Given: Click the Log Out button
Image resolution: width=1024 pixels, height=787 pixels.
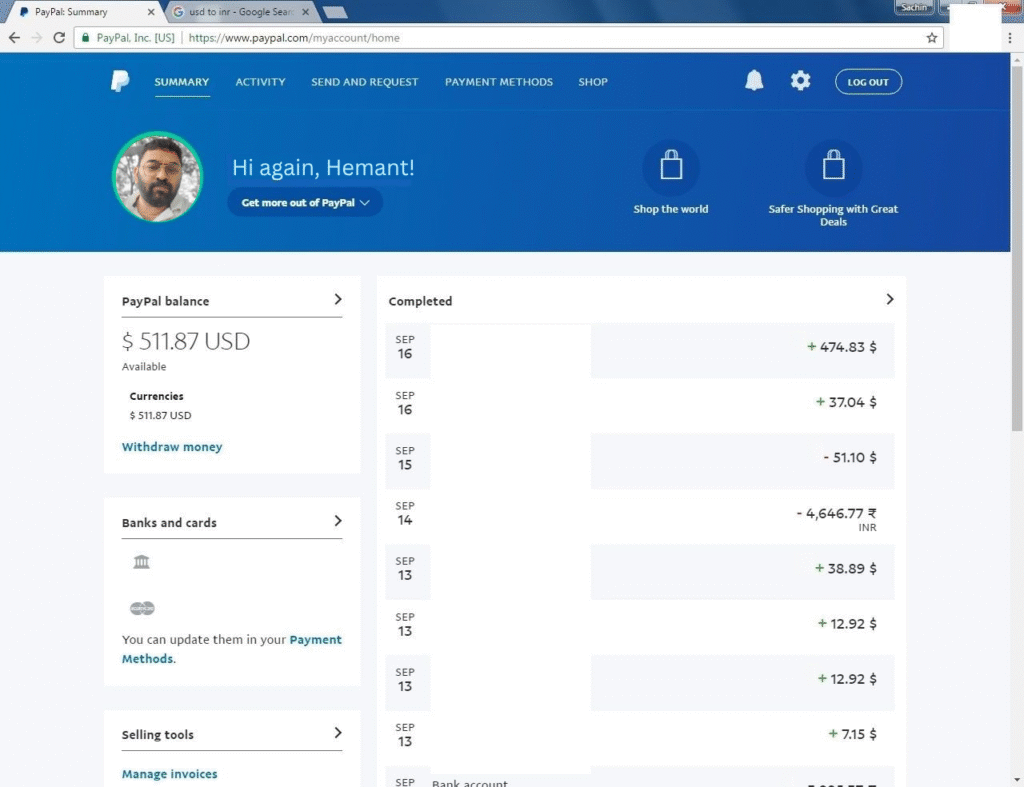Looking at the screenshot, I should [868, 82].
